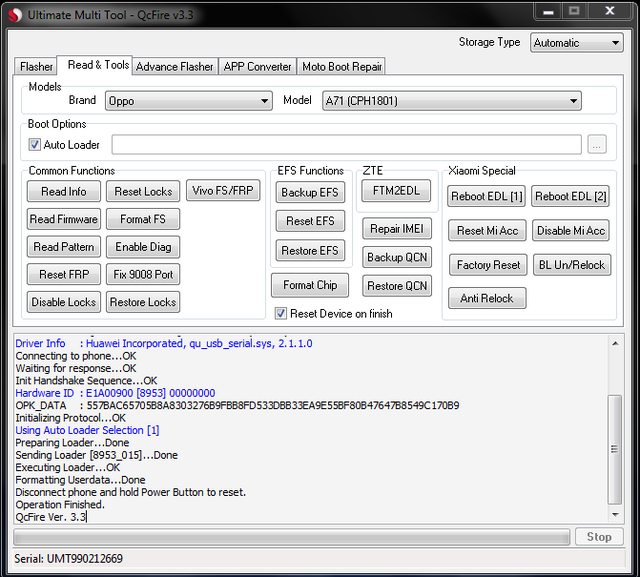This screenshot has width=640, height=577.
Task: Click the log scrollbar thumb
Action: tap(615, 449)
